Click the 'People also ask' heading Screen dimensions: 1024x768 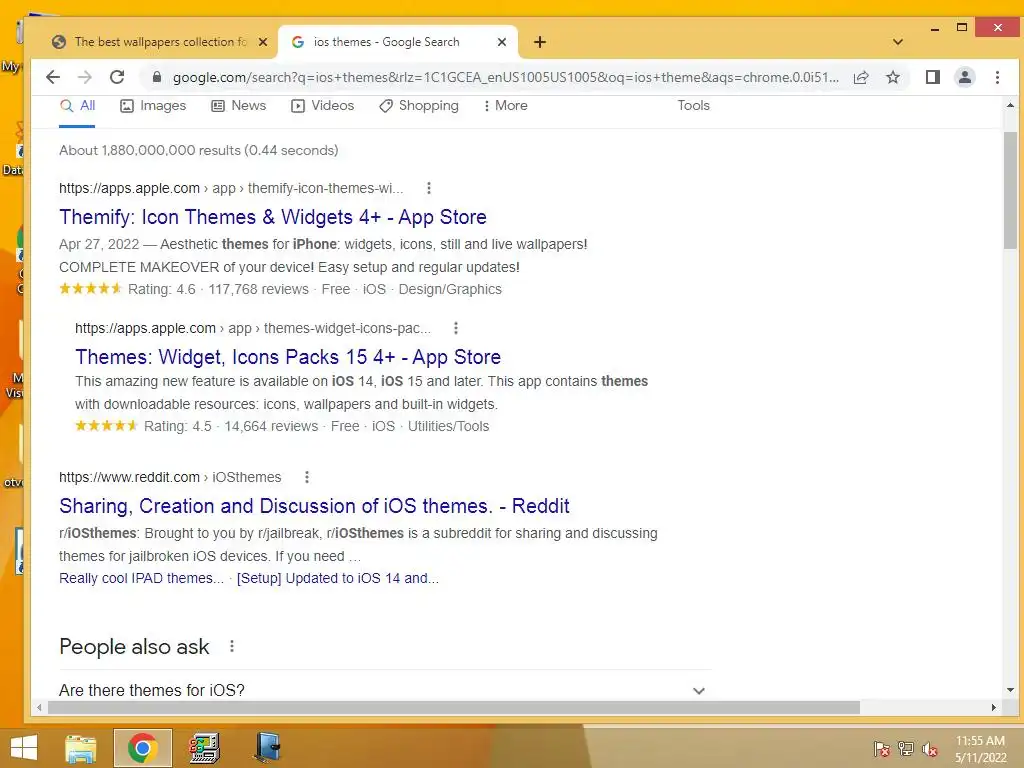[x=134, y=647]
